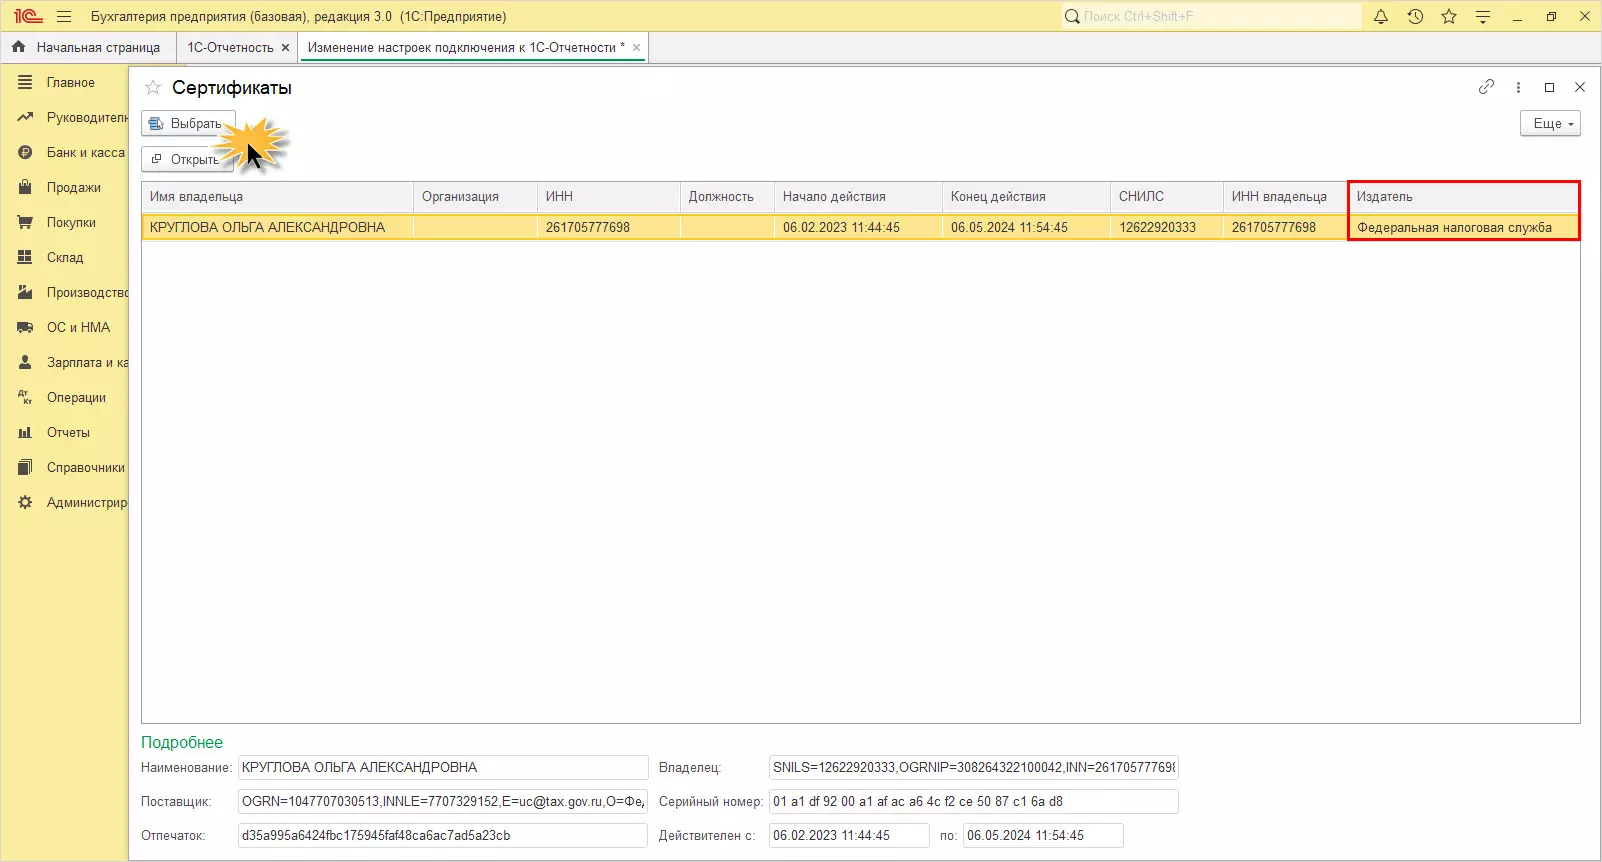Sort by СНИЛС column header
This screenshot has width=1602, height=862.
pyautogui.click(x=1167, y=197)
